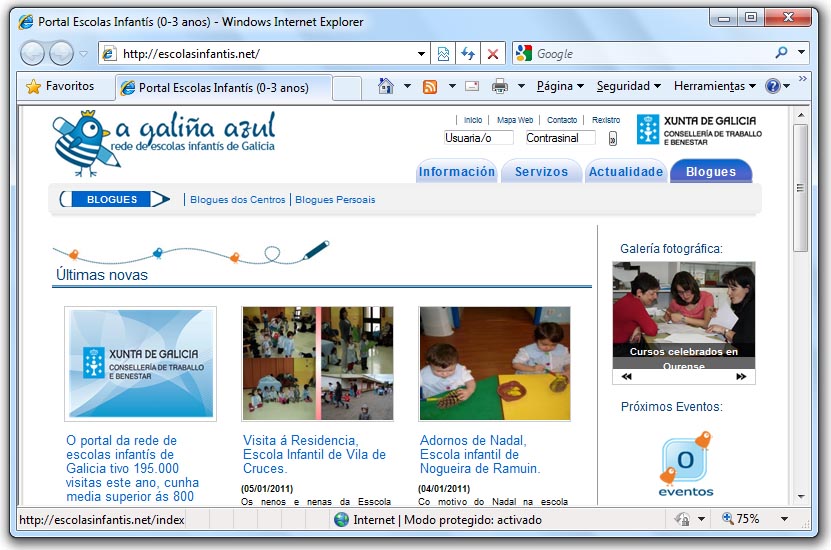Open the Xunta de Galicia news thumbnail
The height and width of the screenshot is (550, 831).
coord(140,364)
